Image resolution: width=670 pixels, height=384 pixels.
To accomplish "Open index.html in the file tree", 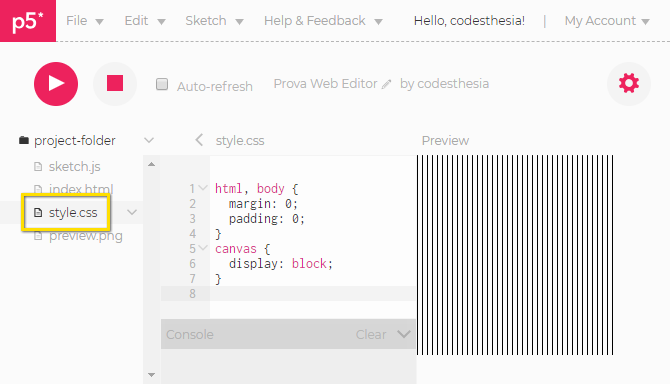I will (x=81, y=189).
